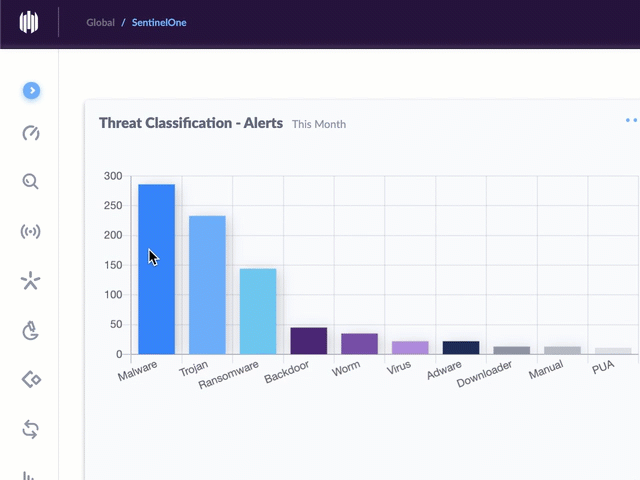Open the bar chart reports sidebar icon

click(x=31, y=474)
